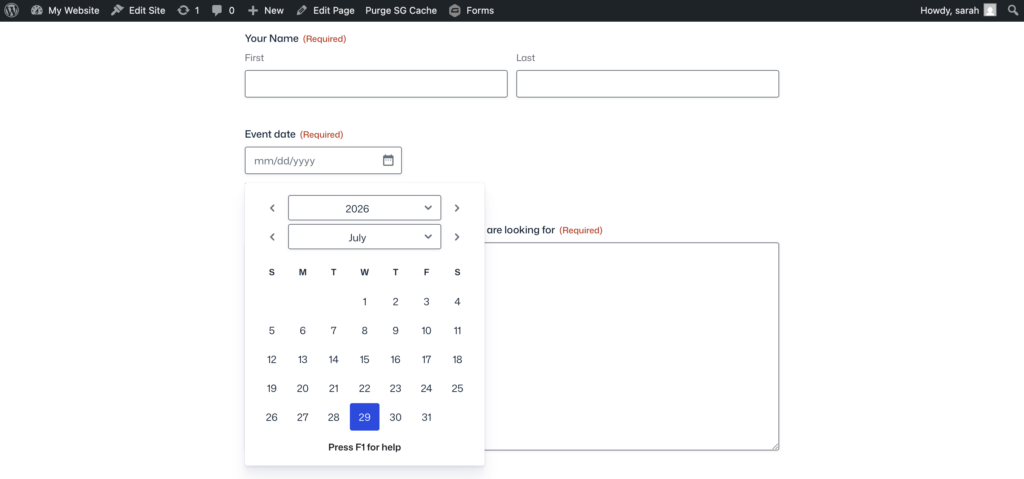
Task: Go to previous month arrow
Action: click(x=272, y=237)
